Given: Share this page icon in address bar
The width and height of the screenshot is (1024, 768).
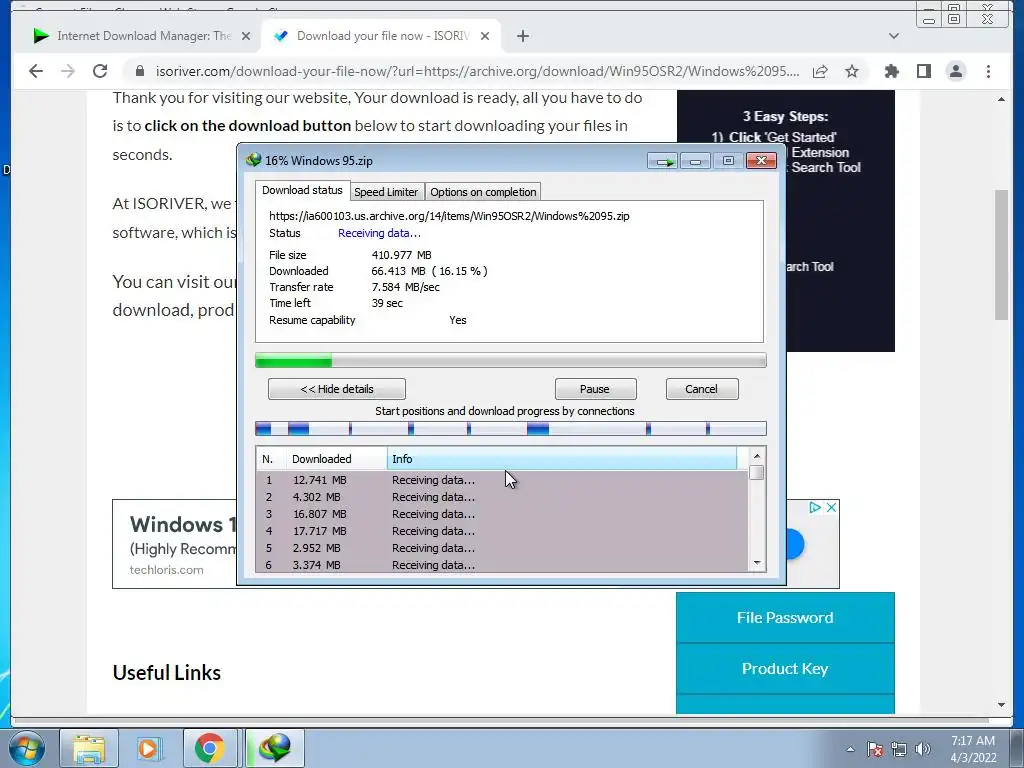Looking at the screenshot, I should 820,71.
